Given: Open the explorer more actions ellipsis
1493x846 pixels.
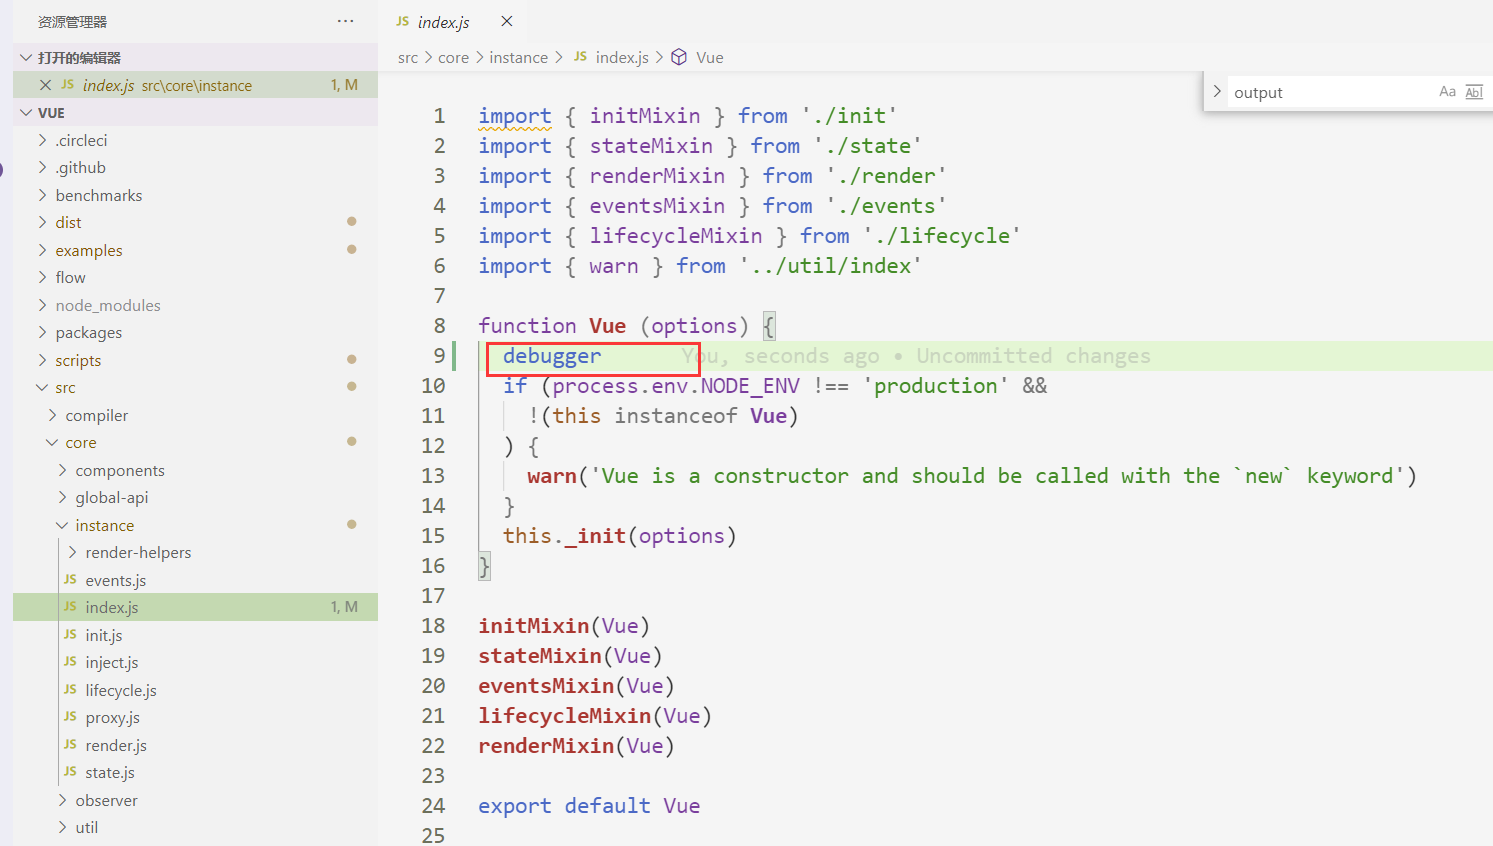Looking at the screenshot, I should pyautogui.click(x=345, y=21).
